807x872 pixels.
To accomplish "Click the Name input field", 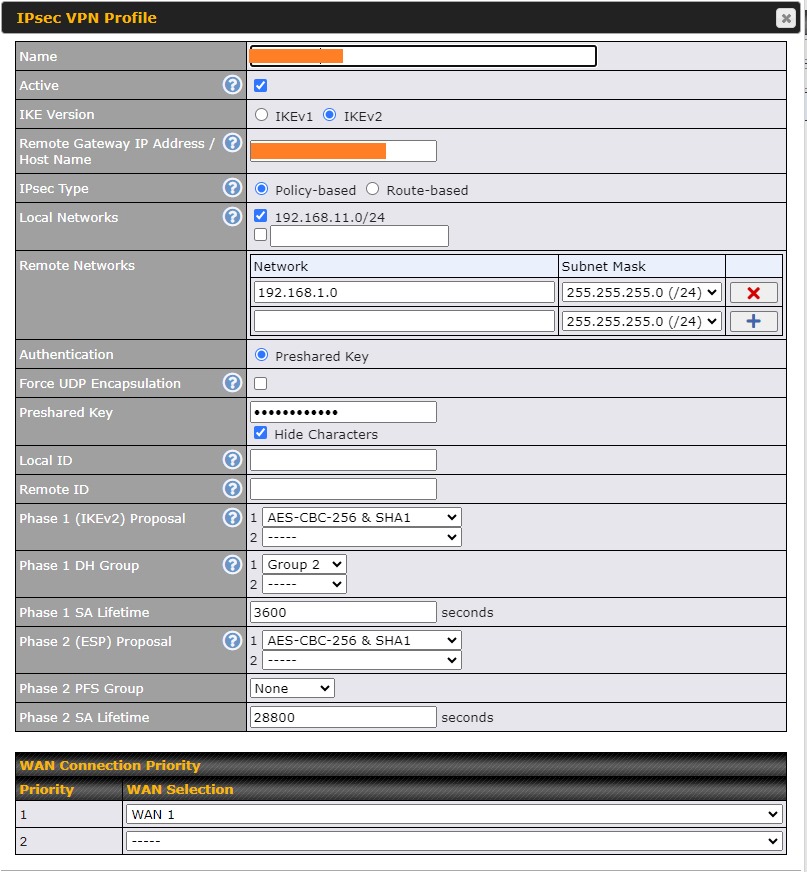I will [423, 56].
